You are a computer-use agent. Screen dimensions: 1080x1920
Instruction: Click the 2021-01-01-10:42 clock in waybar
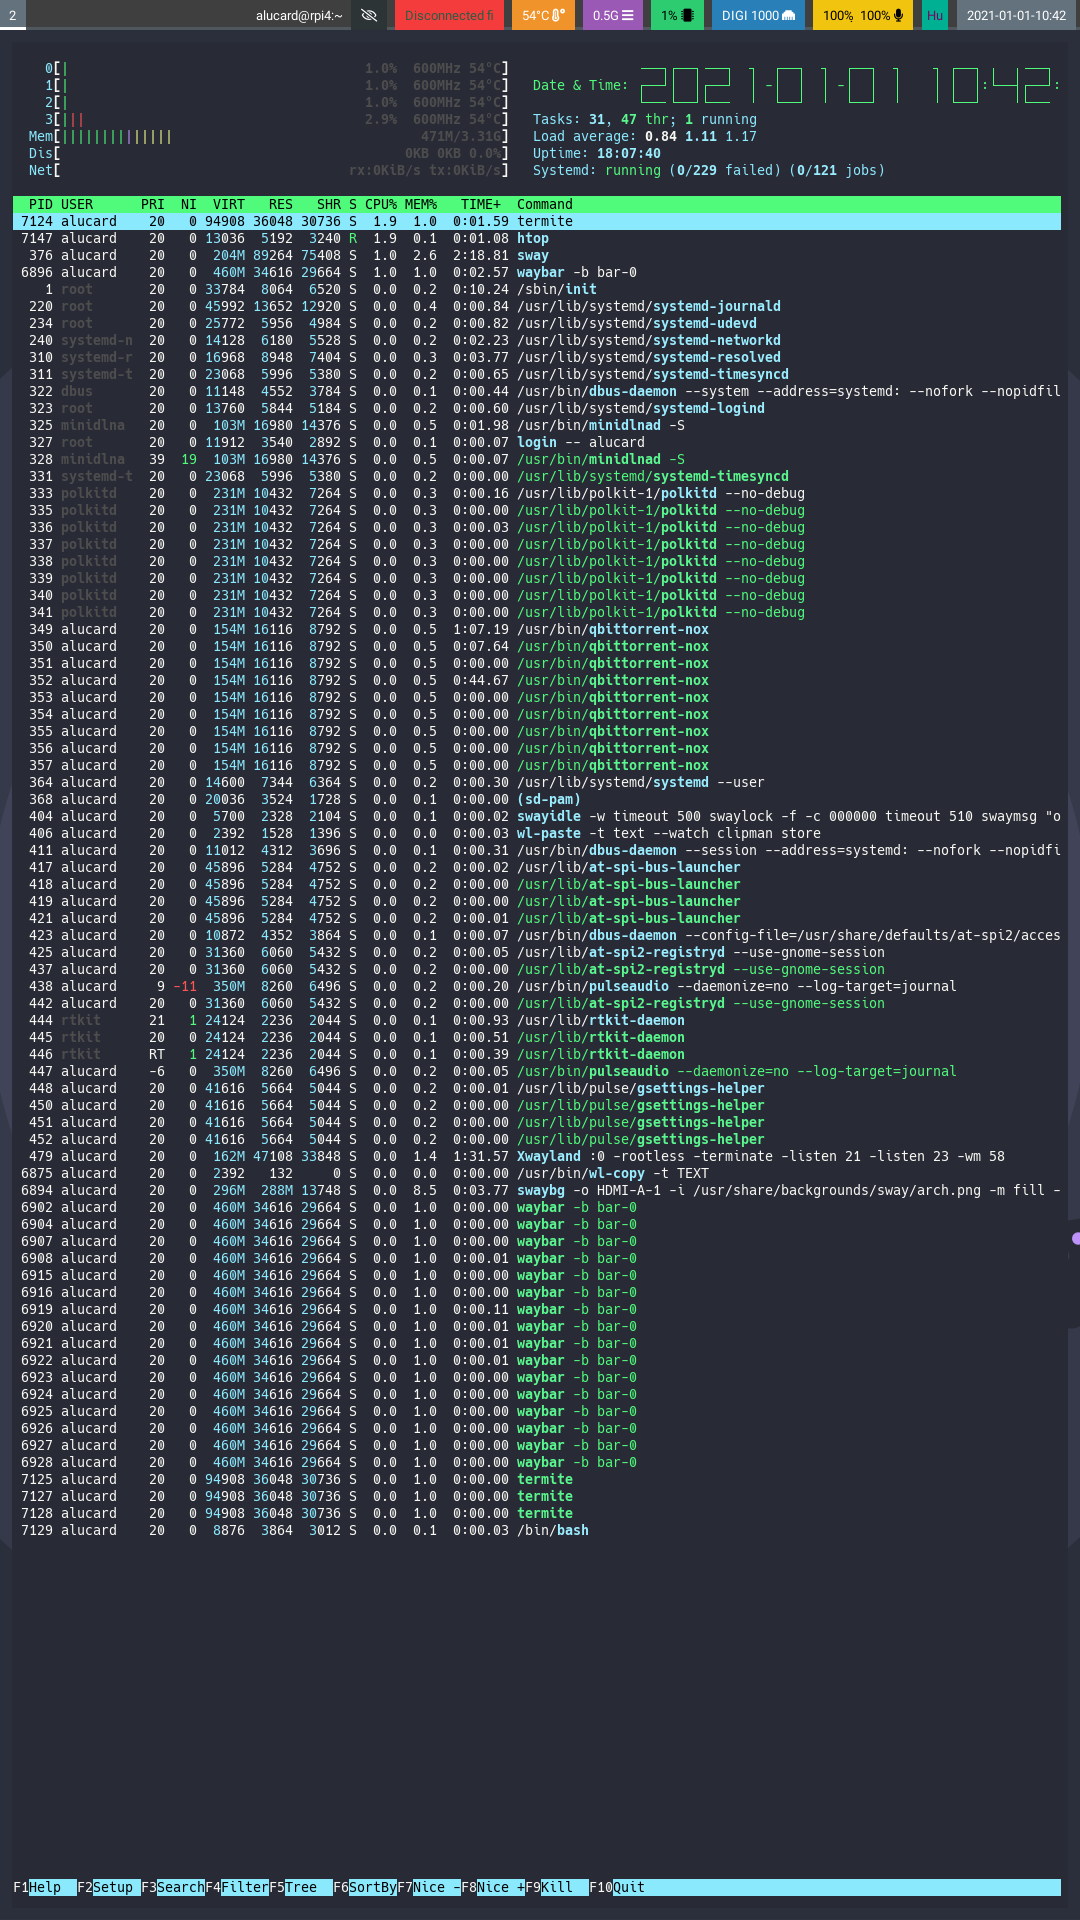pyautogui.click(x=1016, y=15)
